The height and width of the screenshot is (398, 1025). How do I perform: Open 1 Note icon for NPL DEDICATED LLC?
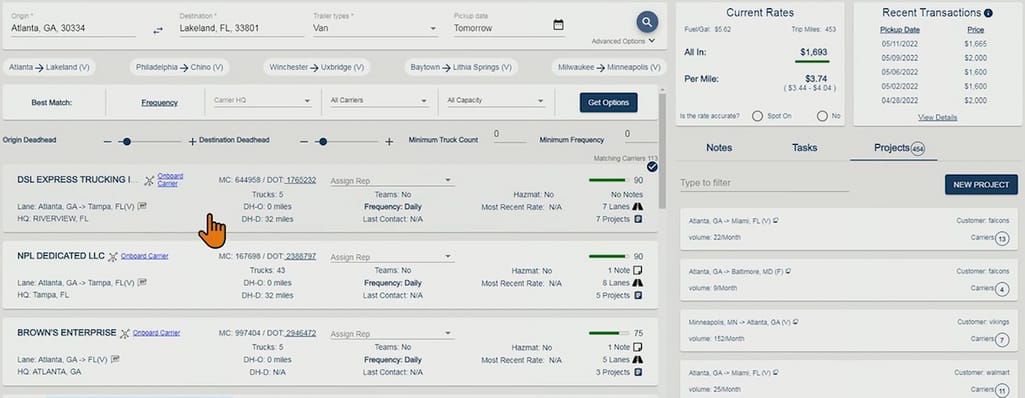pyautogui.click(x=638, y=270)
